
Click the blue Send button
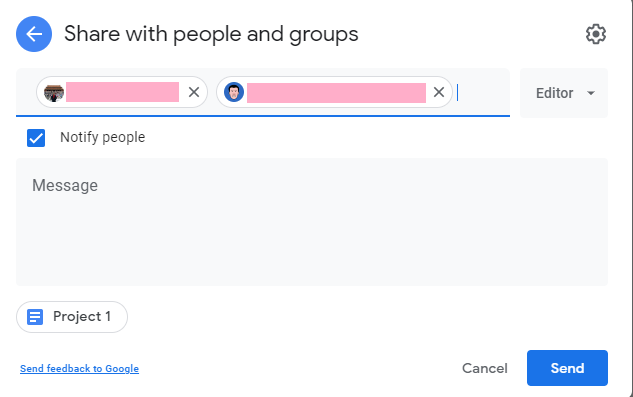point(567,368)
